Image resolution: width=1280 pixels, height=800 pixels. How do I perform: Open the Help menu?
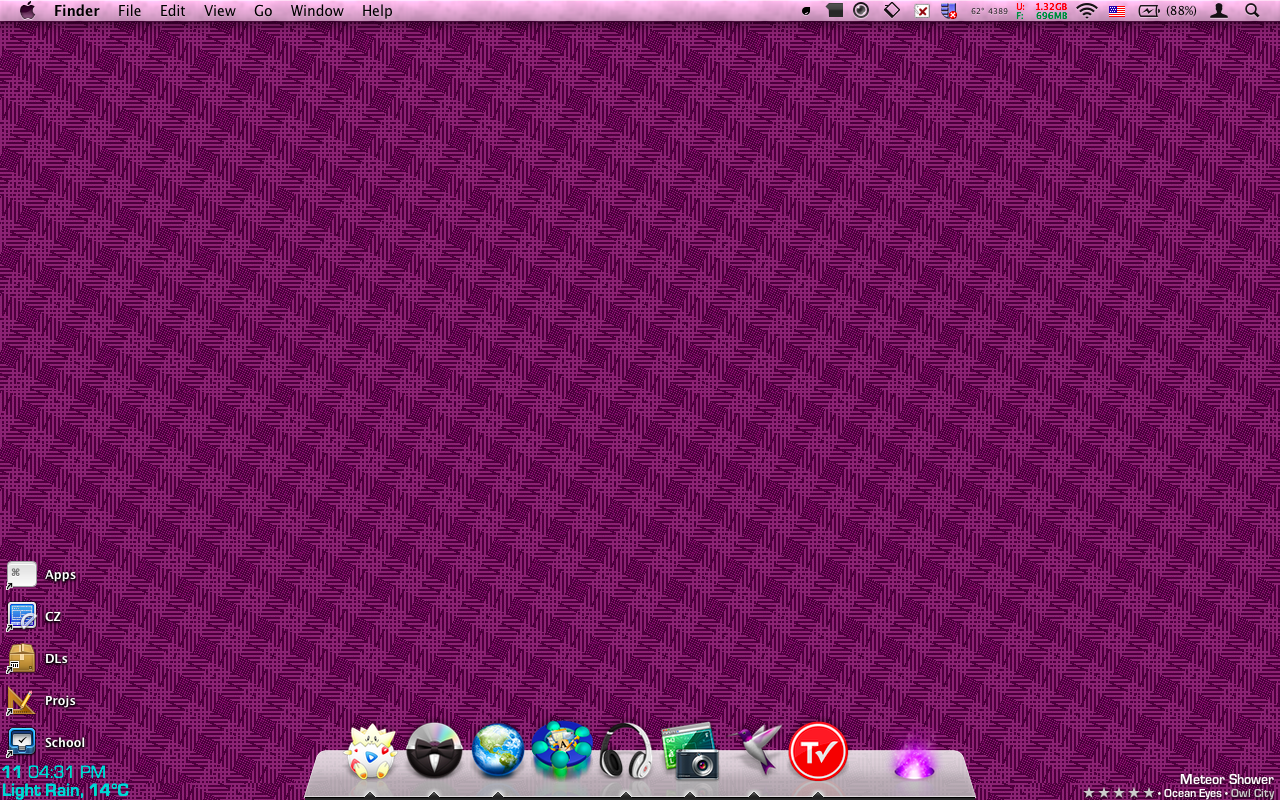tap(377, 11)
